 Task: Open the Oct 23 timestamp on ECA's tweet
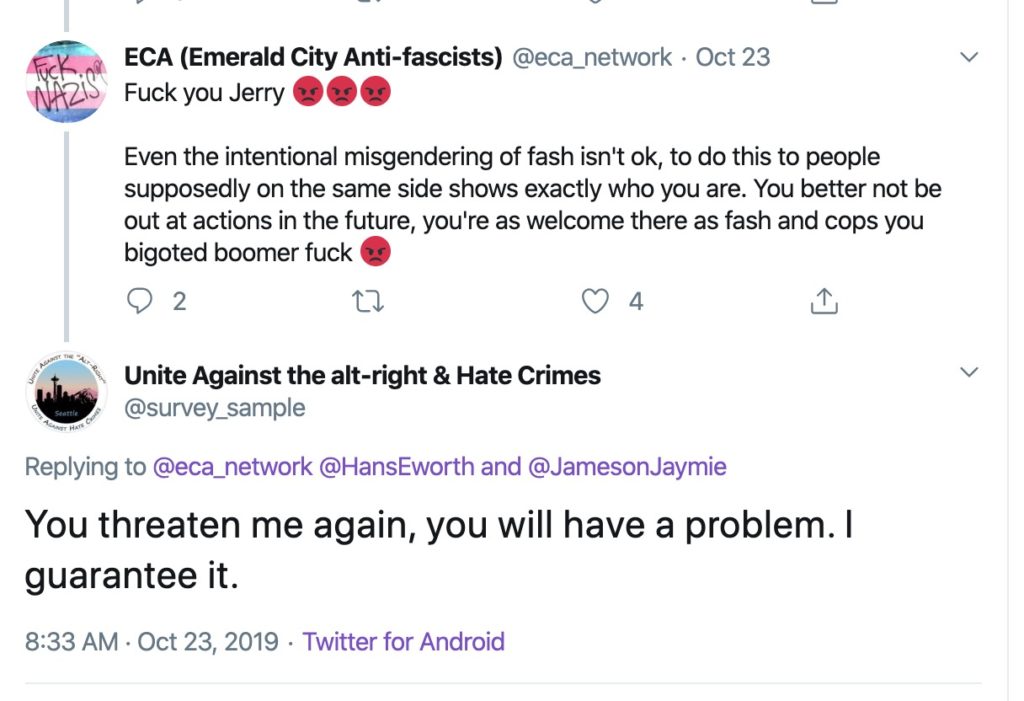733,58
